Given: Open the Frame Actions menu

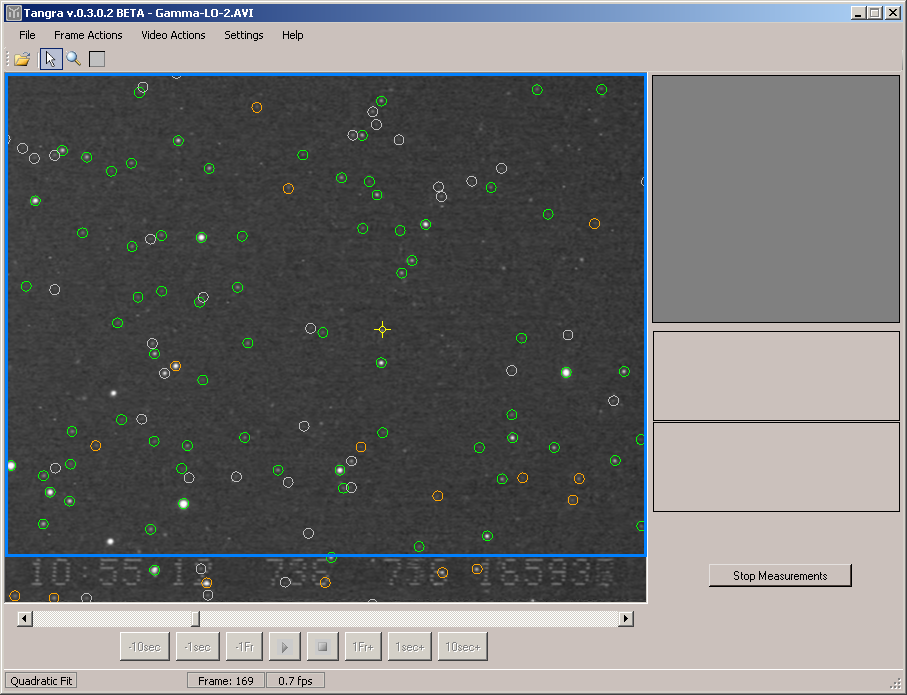Looking at the screenshot, I should 88,35.
